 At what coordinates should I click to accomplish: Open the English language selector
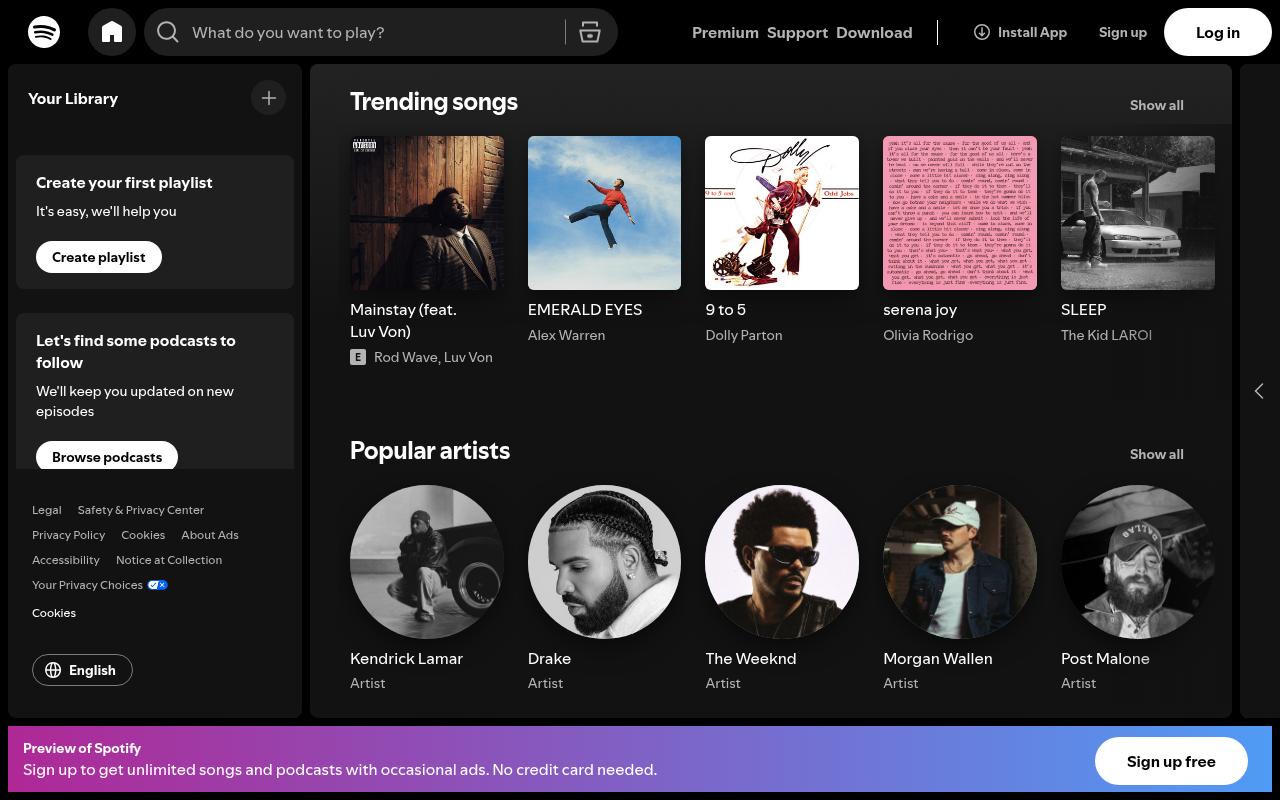coord(82,670)
